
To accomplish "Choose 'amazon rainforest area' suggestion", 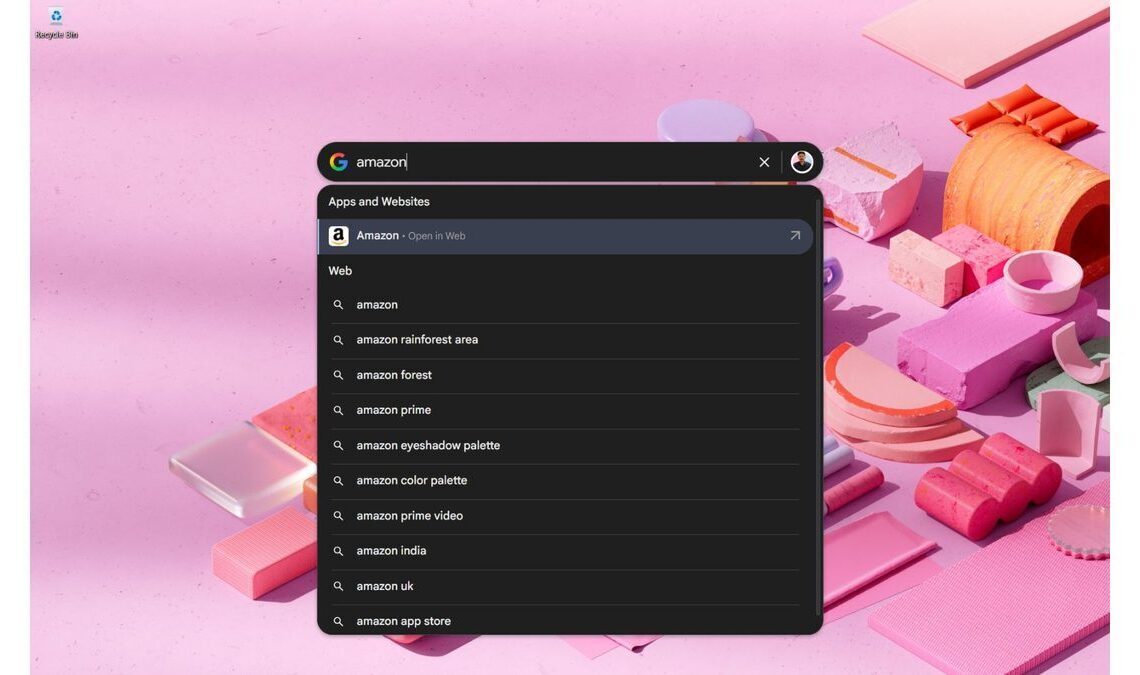I will (566, 340).
